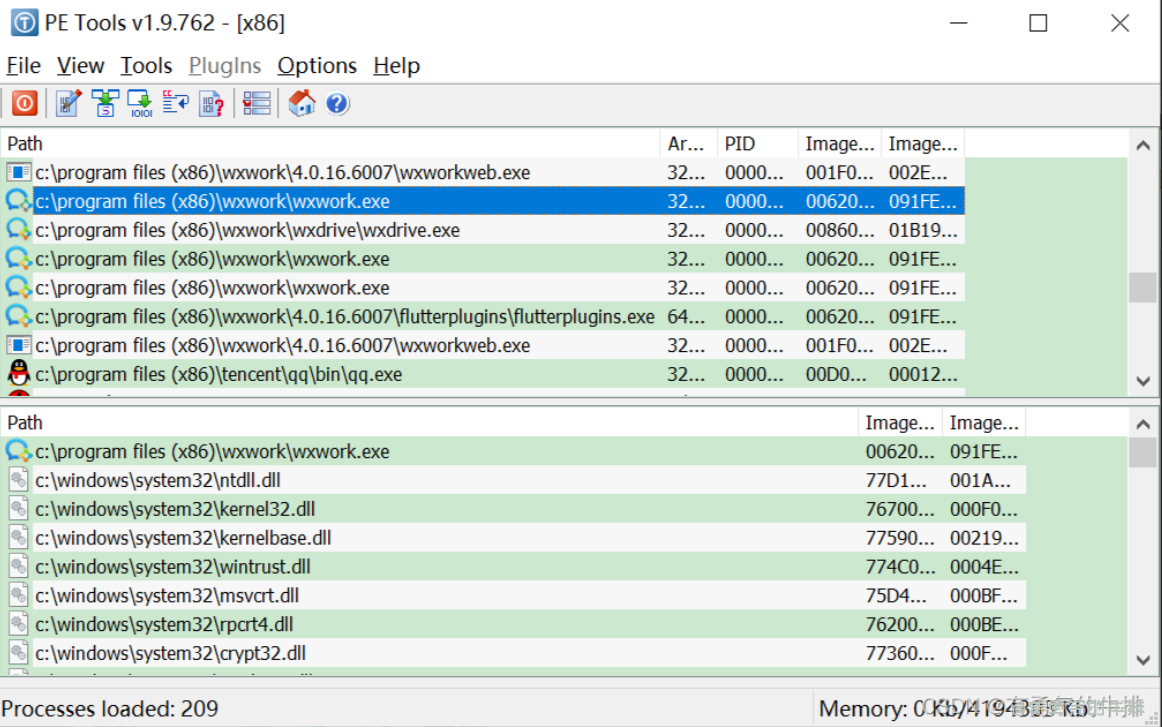Screen dimensions: 1162x727
Task: Click the Processes loaded: 209 status text
Action: (110, 708)
